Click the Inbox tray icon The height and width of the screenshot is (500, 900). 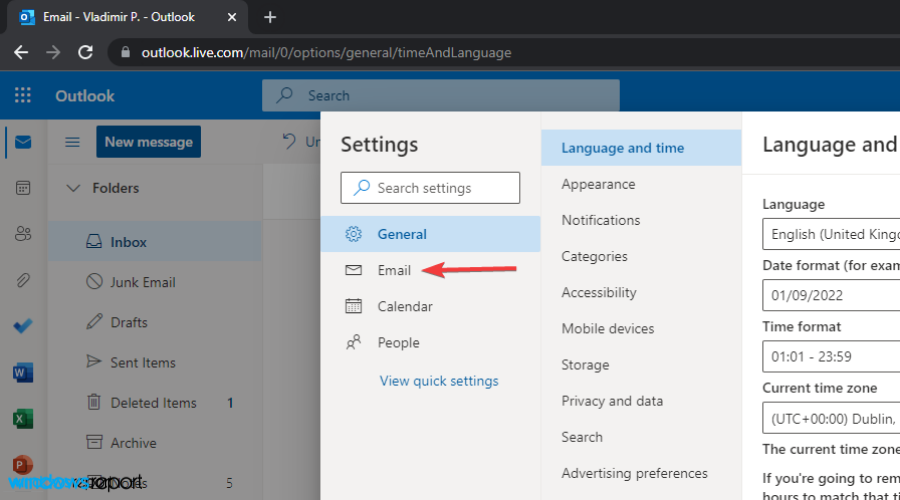click(x=94, y=242)
